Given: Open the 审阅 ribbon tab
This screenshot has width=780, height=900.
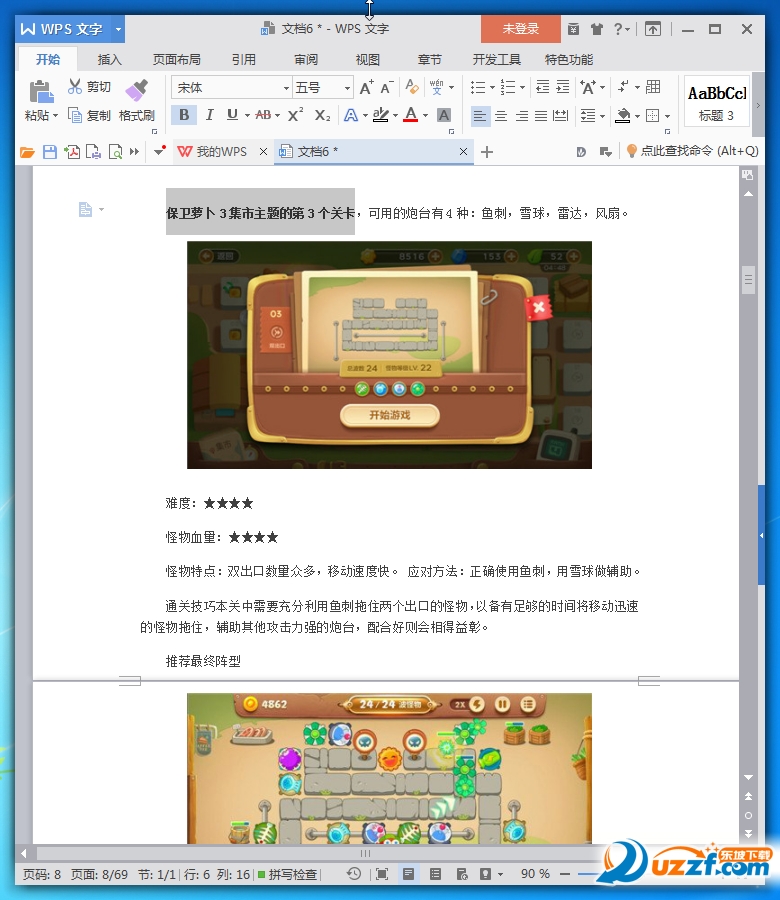Looking at the screenshot, I should [x=306, y=60].
